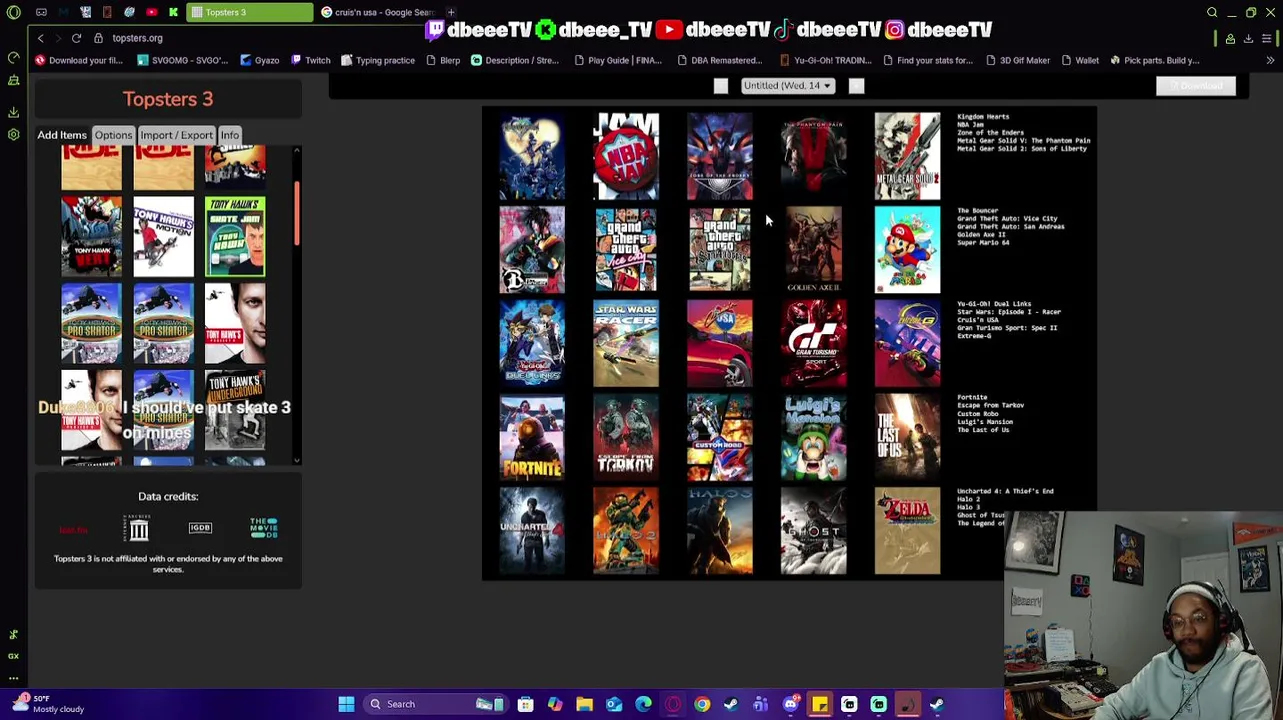
Task: Click the Halo 2 cover
Action: point(626,531)
